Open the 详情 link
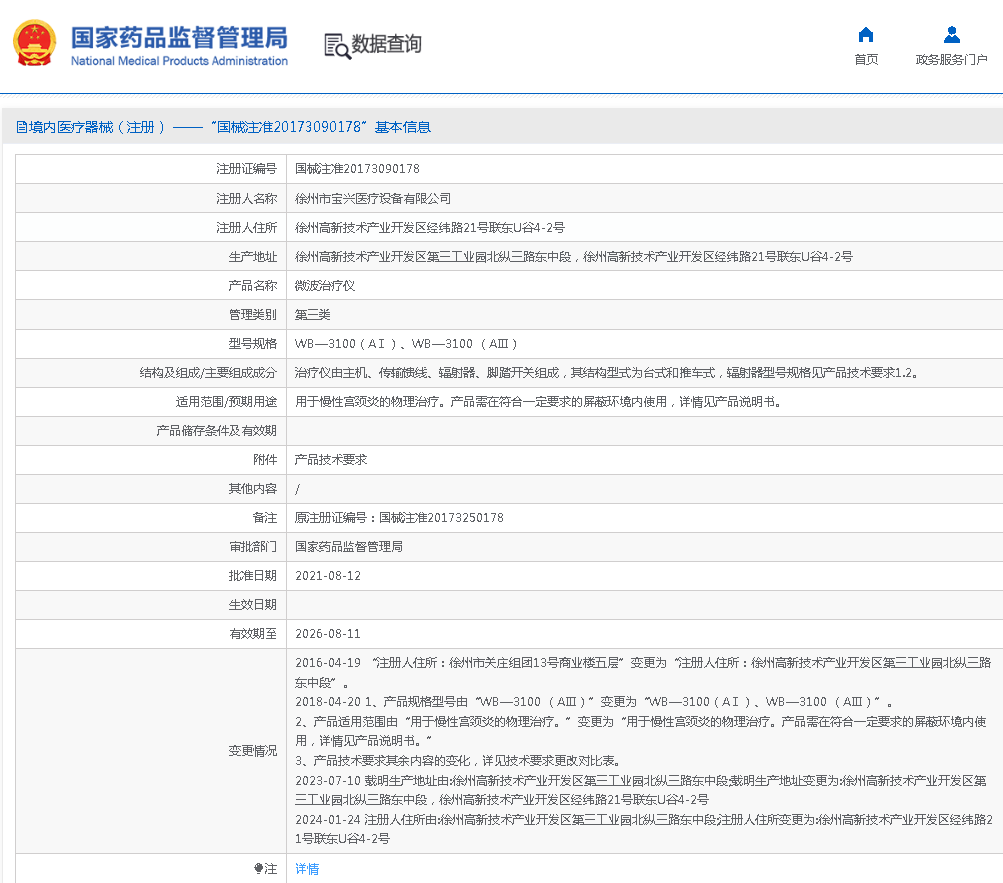 tap(307, 868)
